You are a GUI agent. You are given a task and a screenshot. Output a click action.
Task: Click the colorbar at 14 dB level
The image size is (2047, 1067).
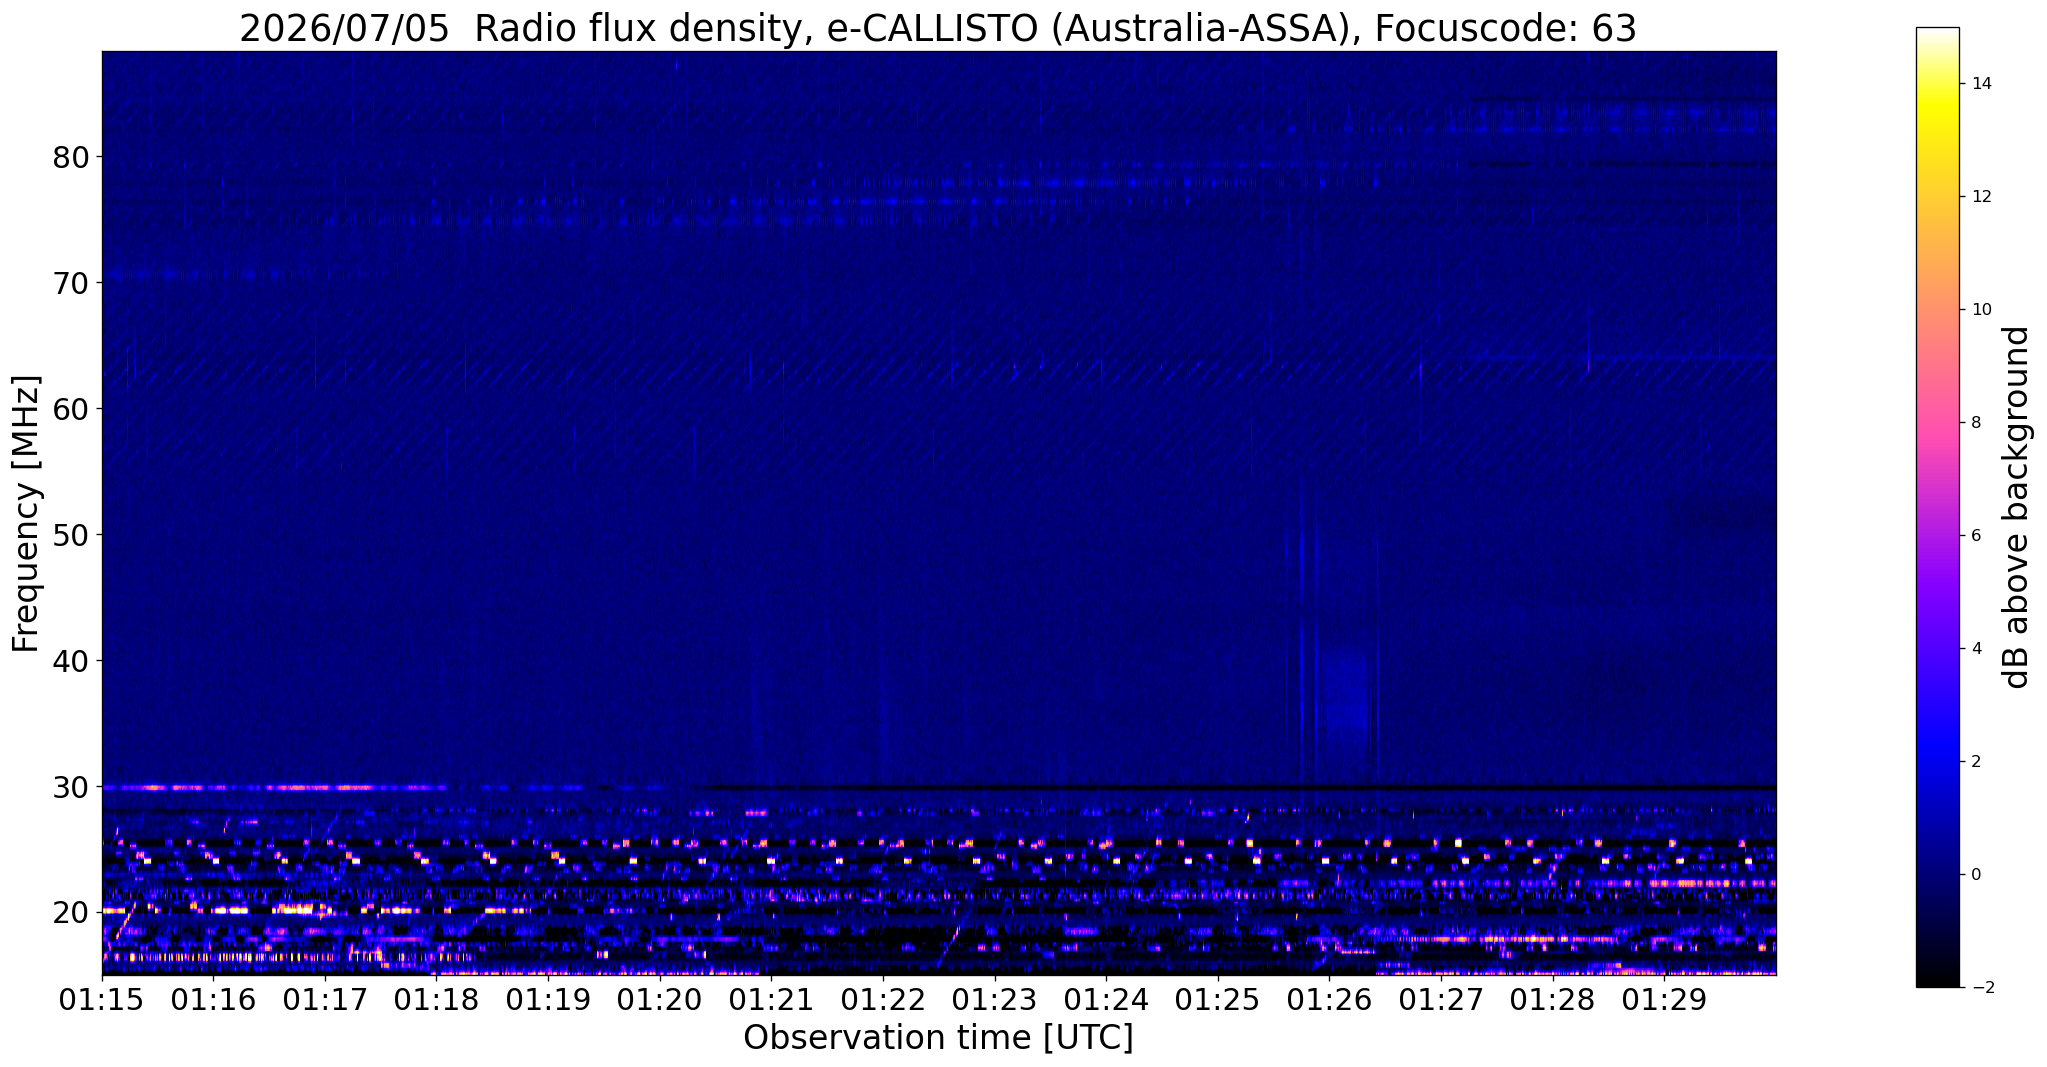coord(1937,84)
